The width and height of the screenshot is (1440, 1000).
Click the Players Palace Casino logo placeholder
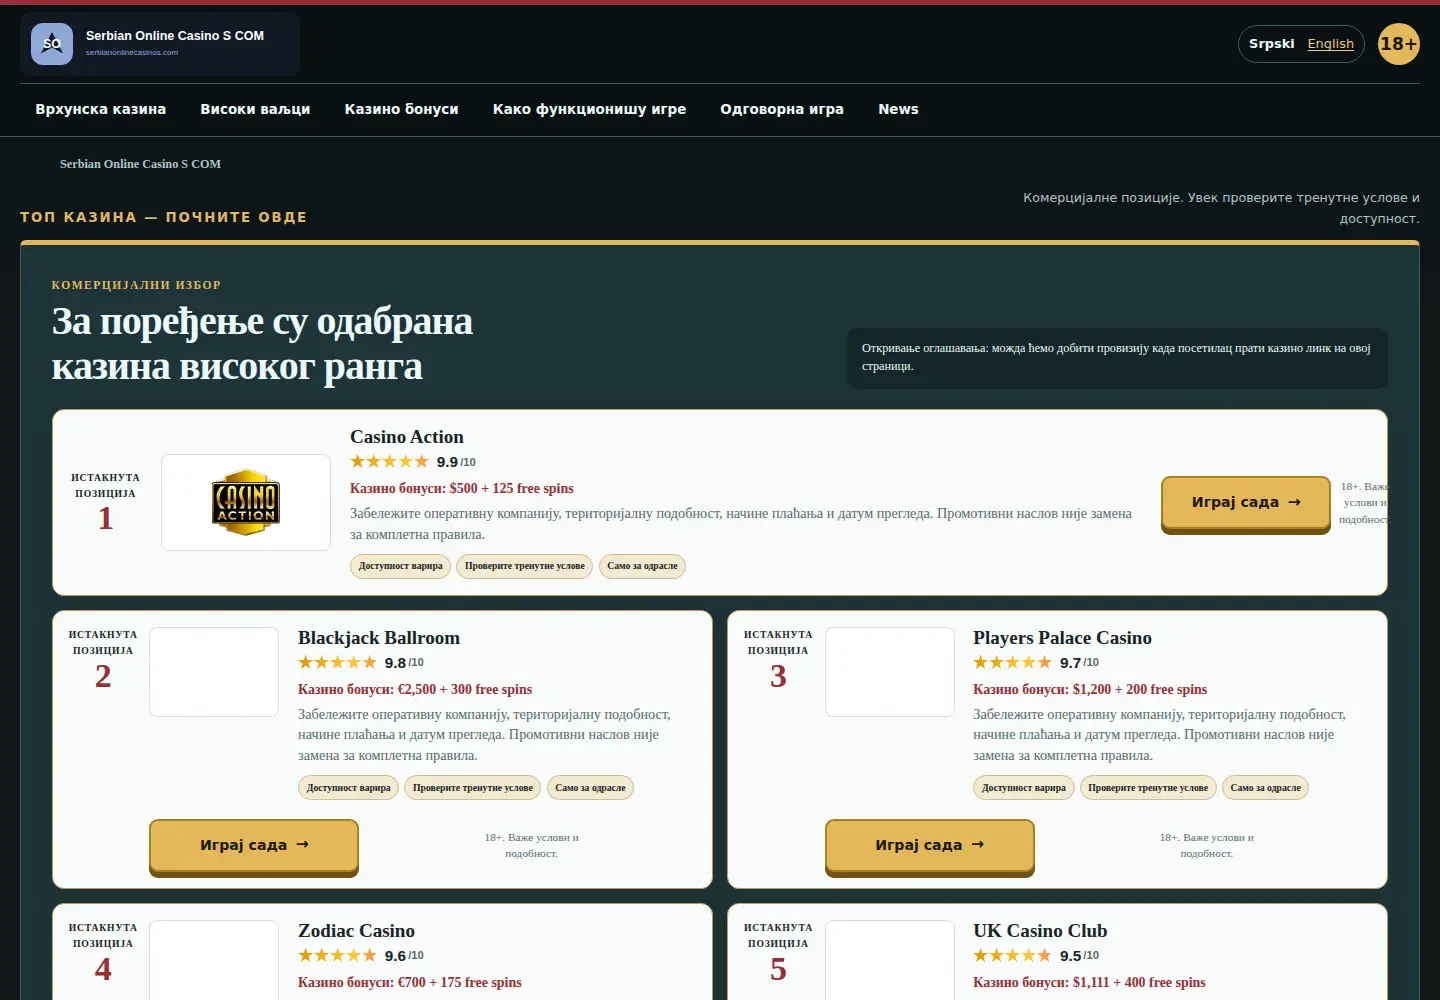pyautogui.click(x=890, y=672)
